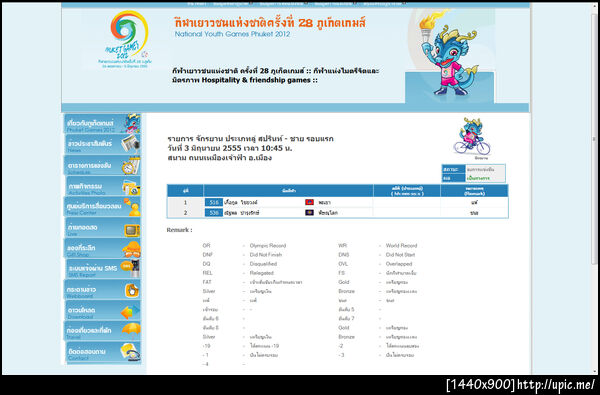Open the Contact item with telephone icon
This screenshot has height=395, width=600.
coord(102,352)
